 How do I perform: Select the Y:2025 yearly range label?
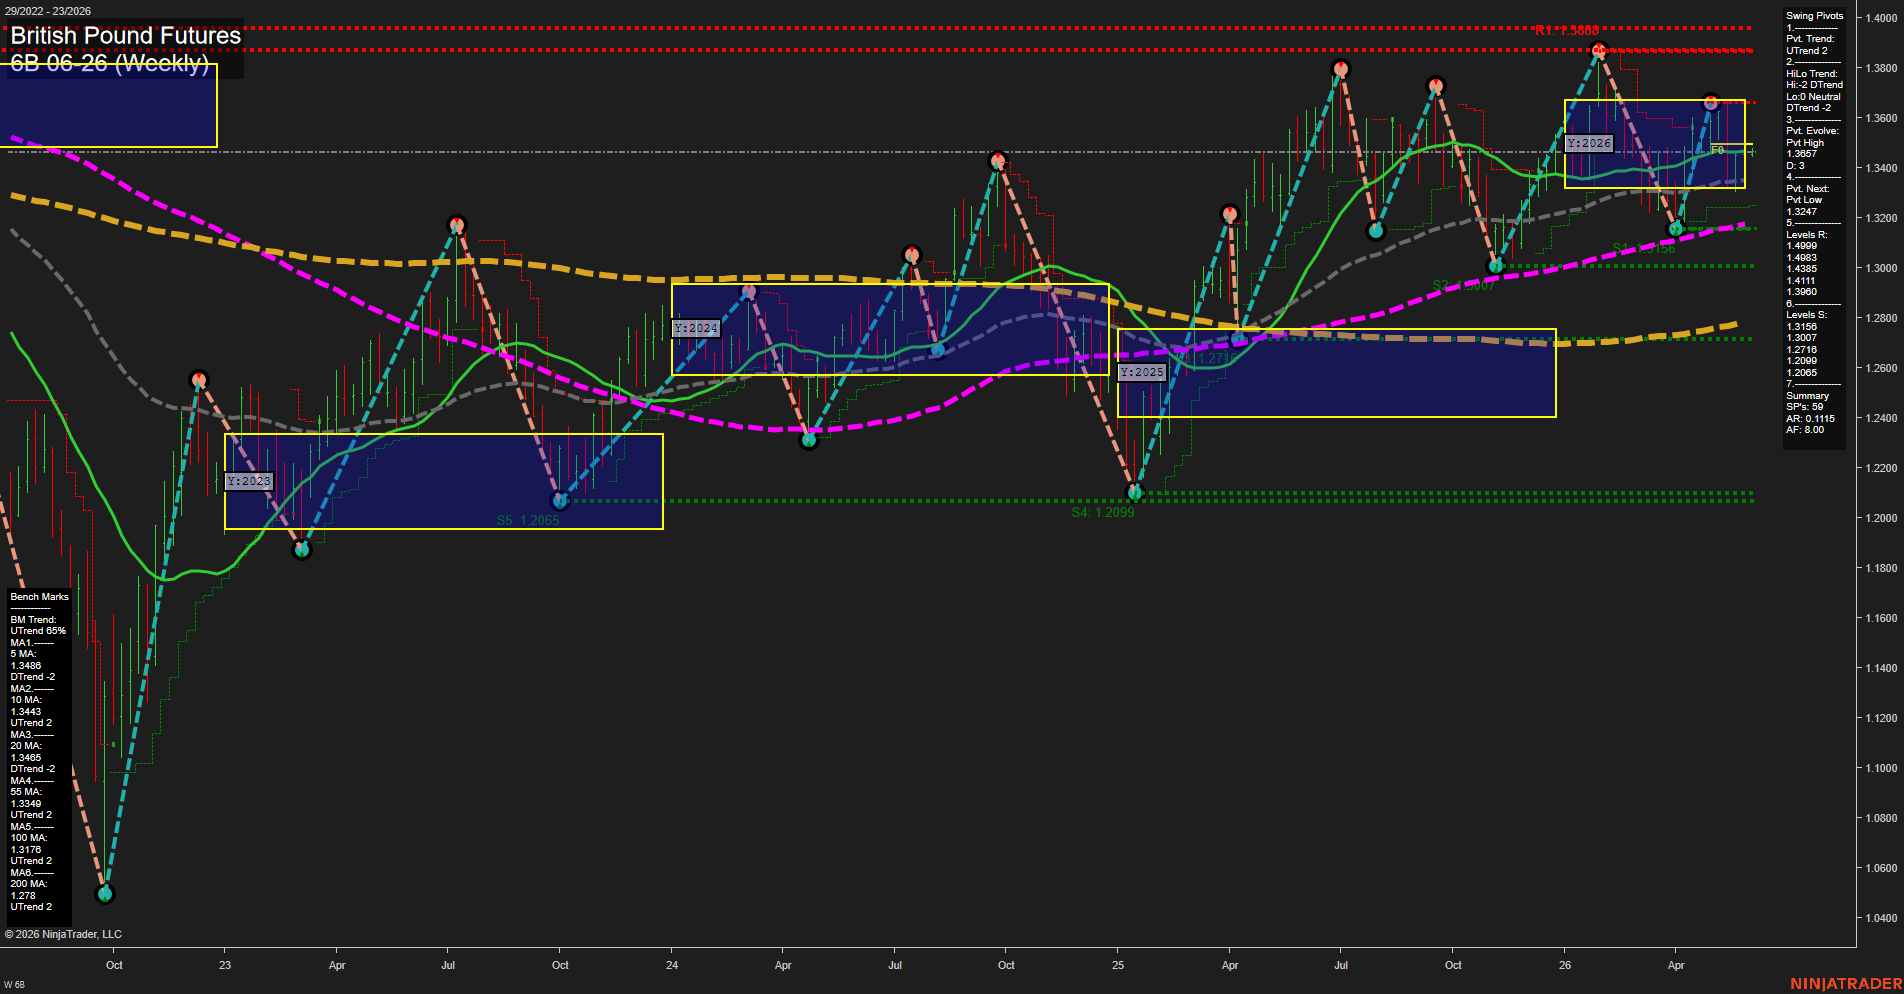[1142, 372]
